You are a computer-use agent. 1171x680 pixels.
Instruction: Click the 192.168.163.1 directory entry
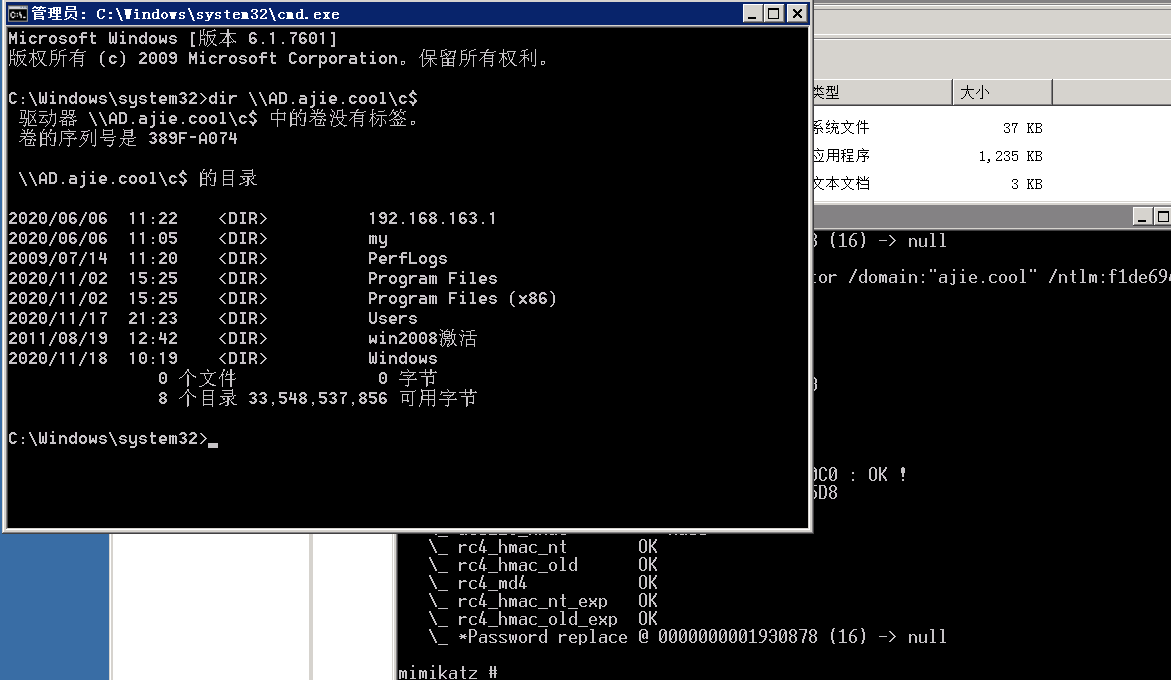(432, 219)
